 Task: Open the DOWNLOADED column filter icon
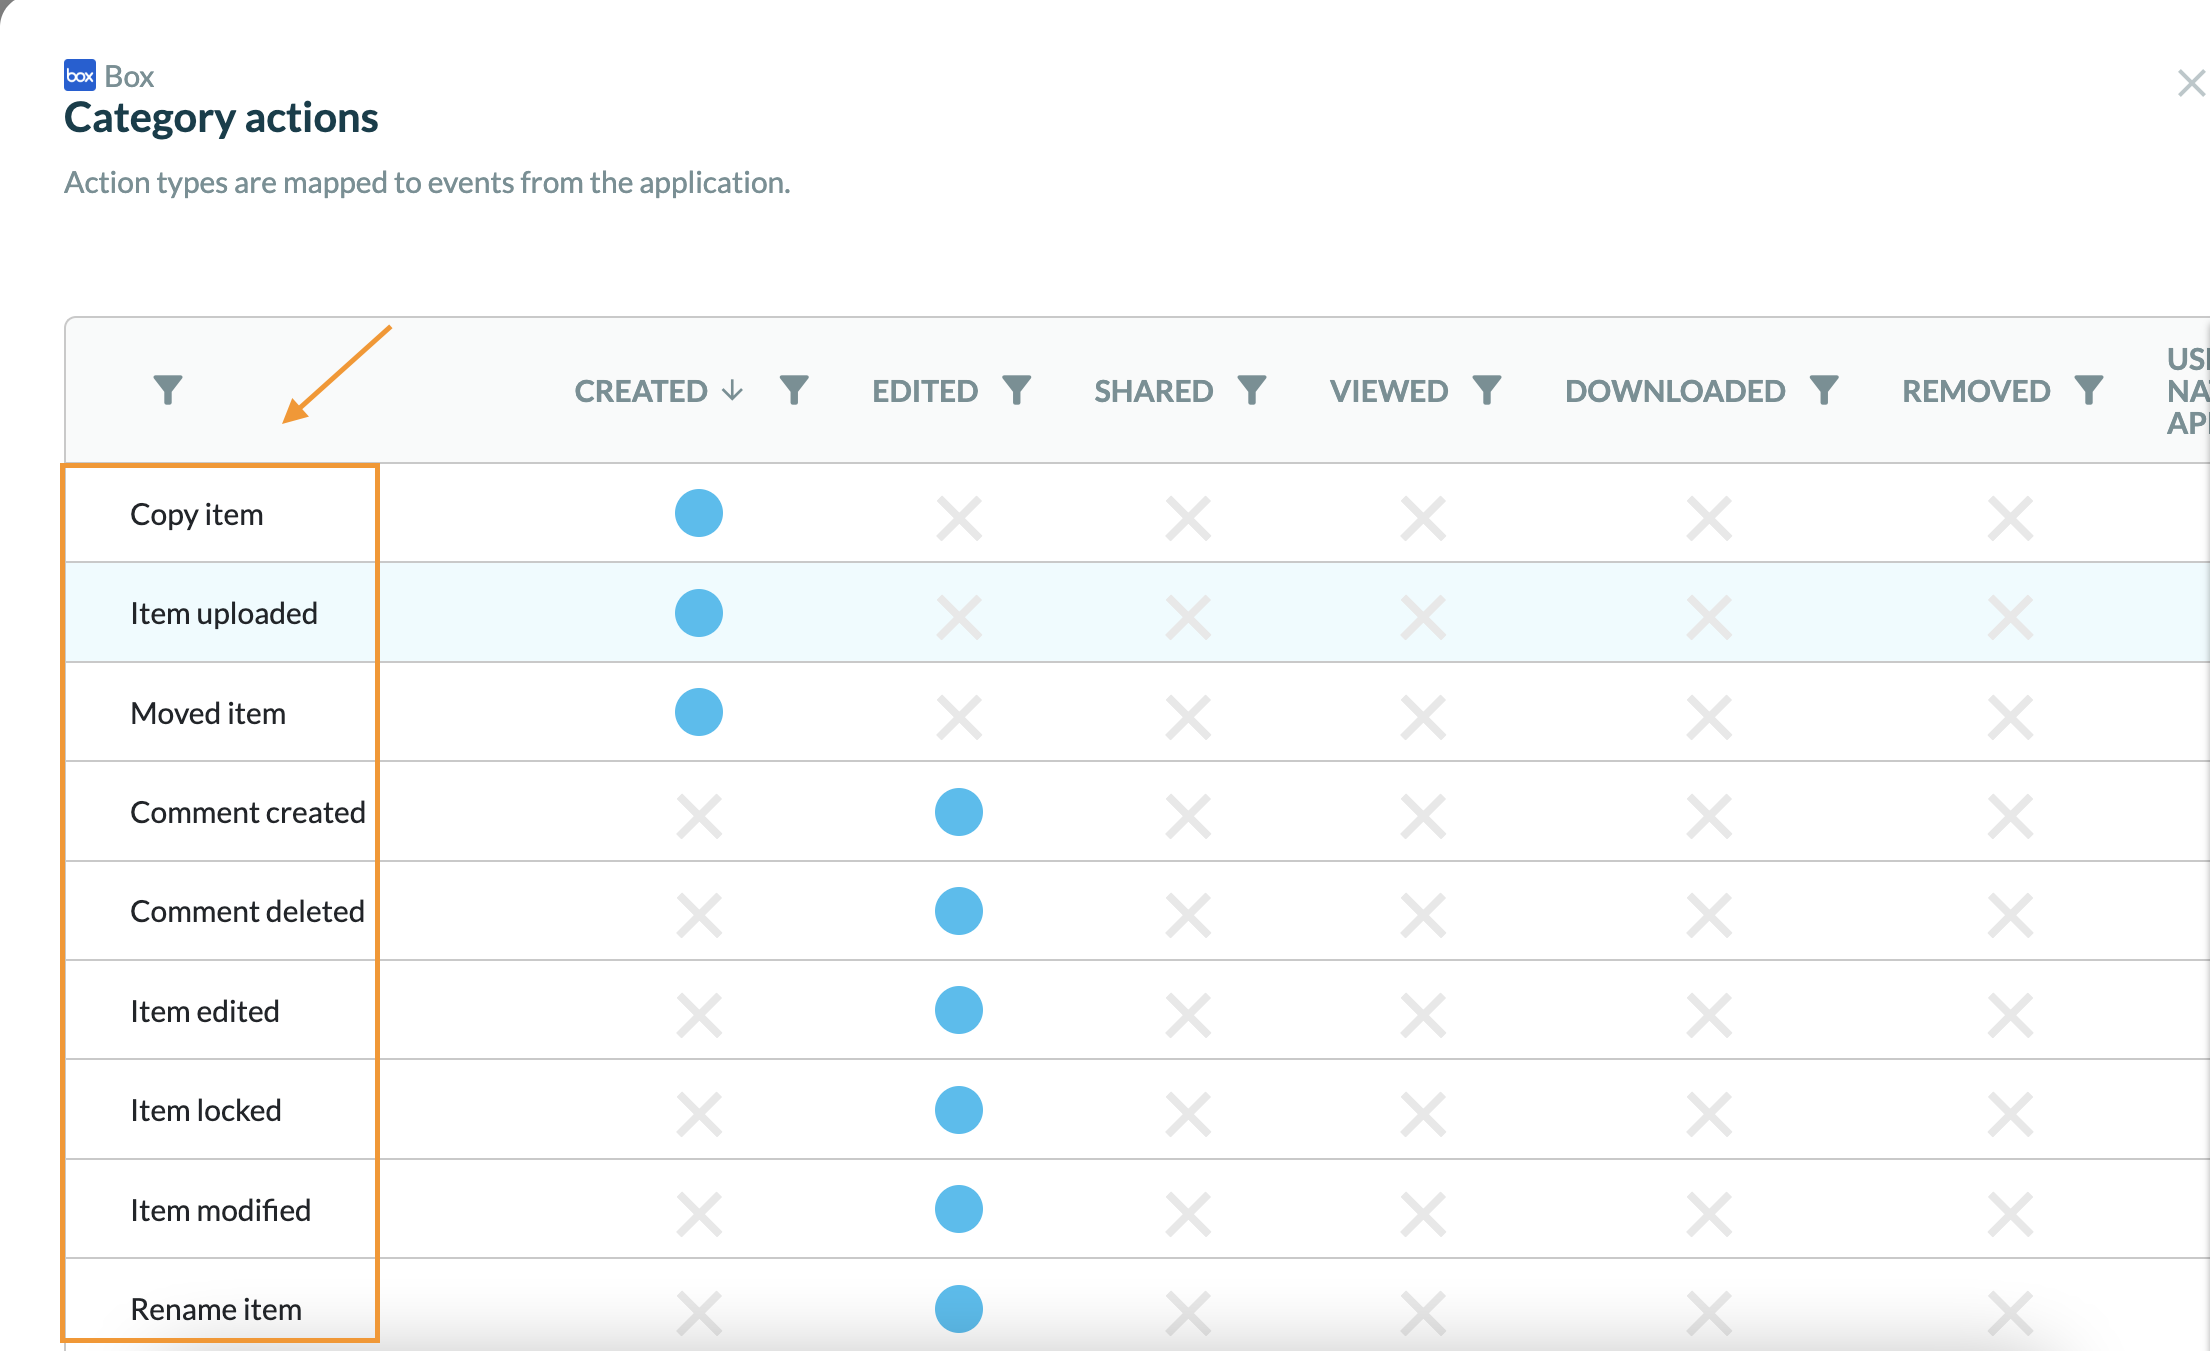(1825, 390)
